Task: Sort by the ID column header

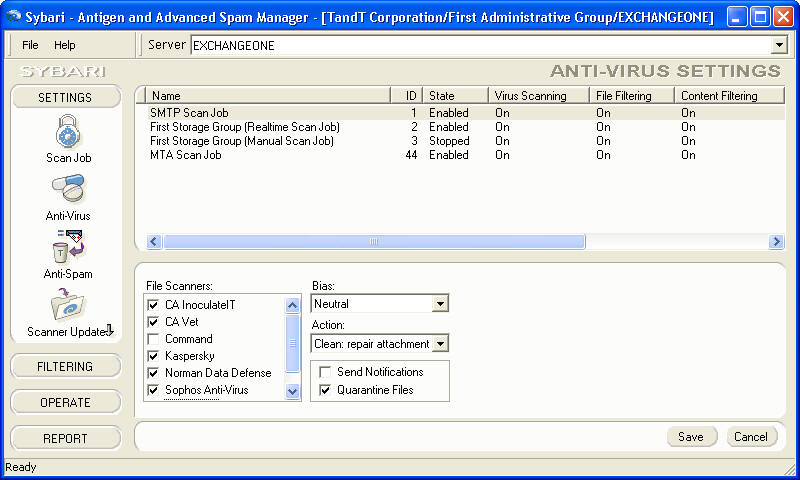Action: pos(407,95)
